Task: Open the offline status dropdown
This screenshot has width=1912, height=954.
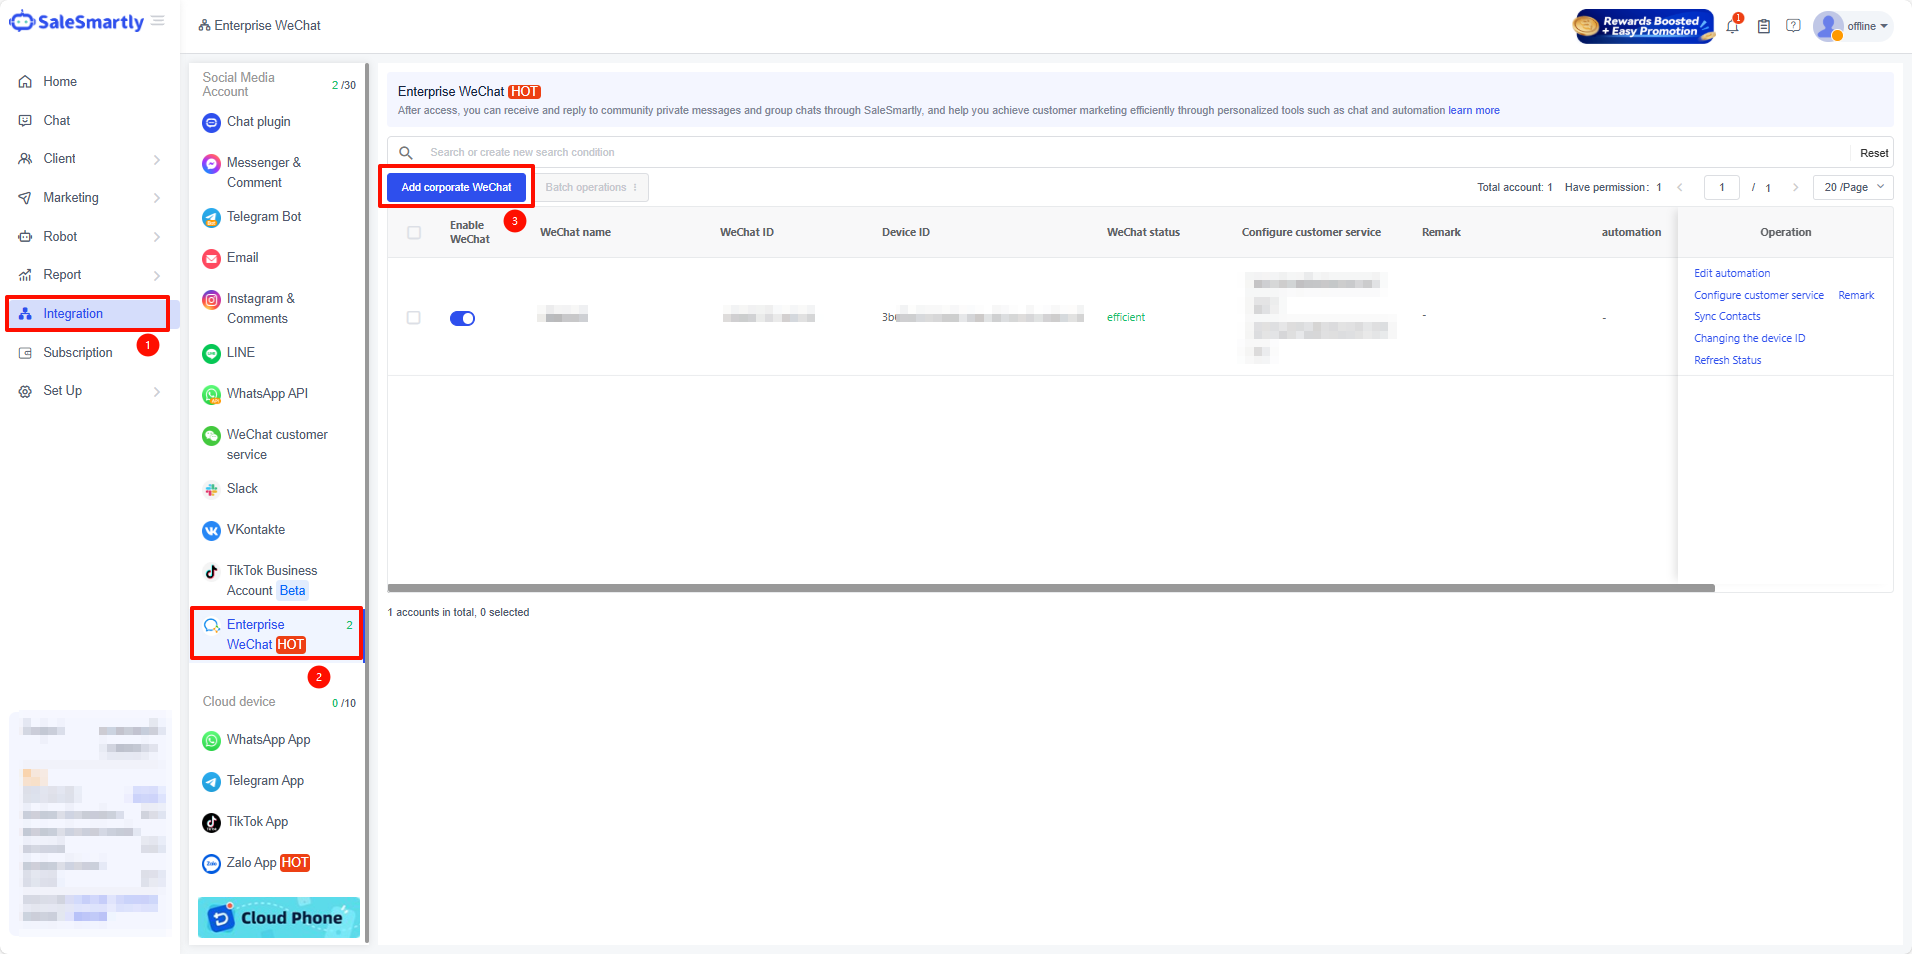Action: click(1867, 26)
